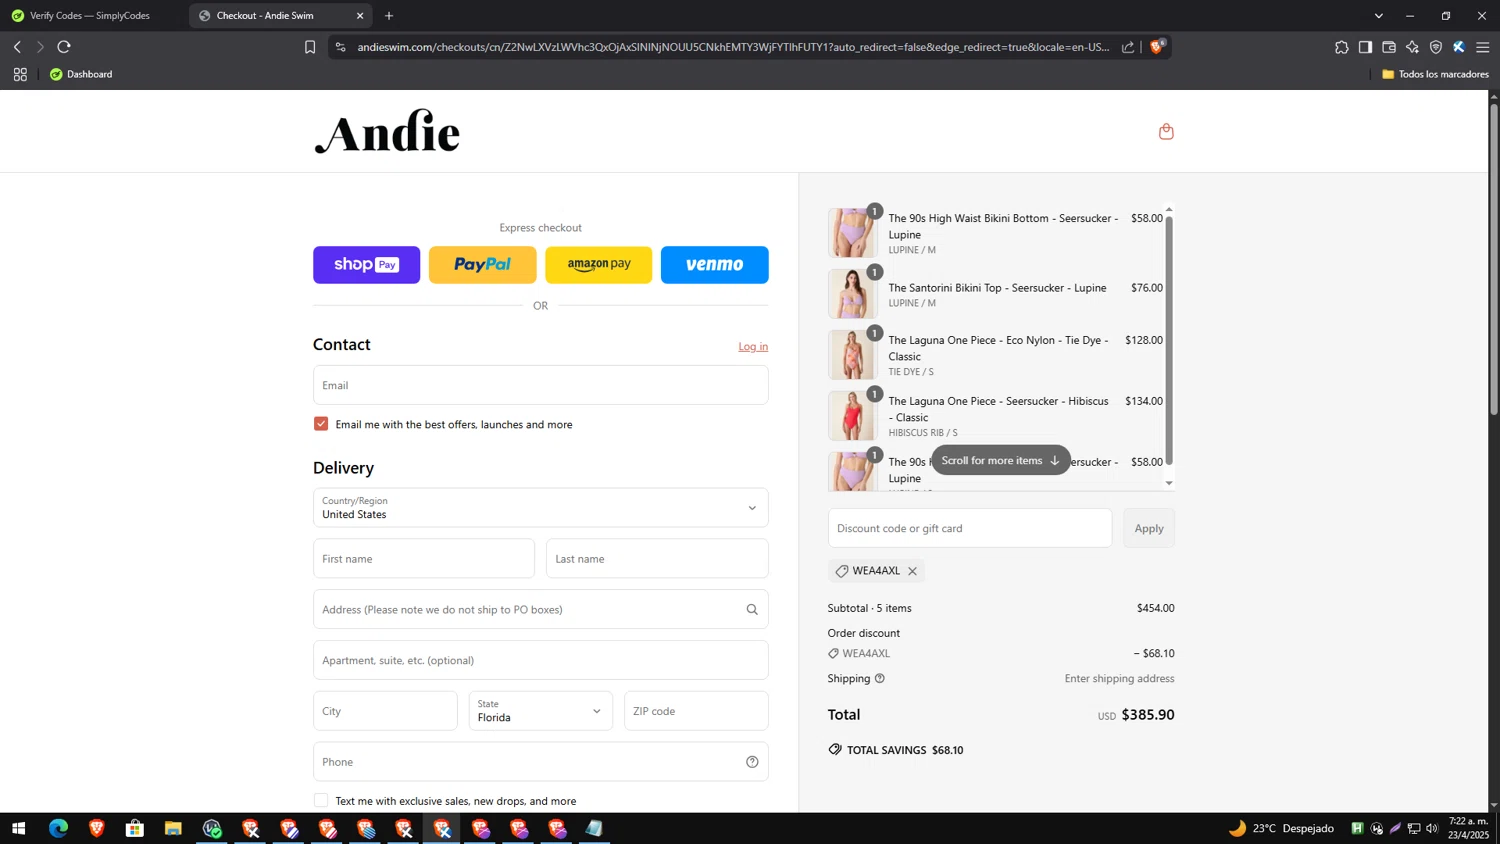Focus the City input field
This screenshot has height=844, width=1500.
(385, 711)
